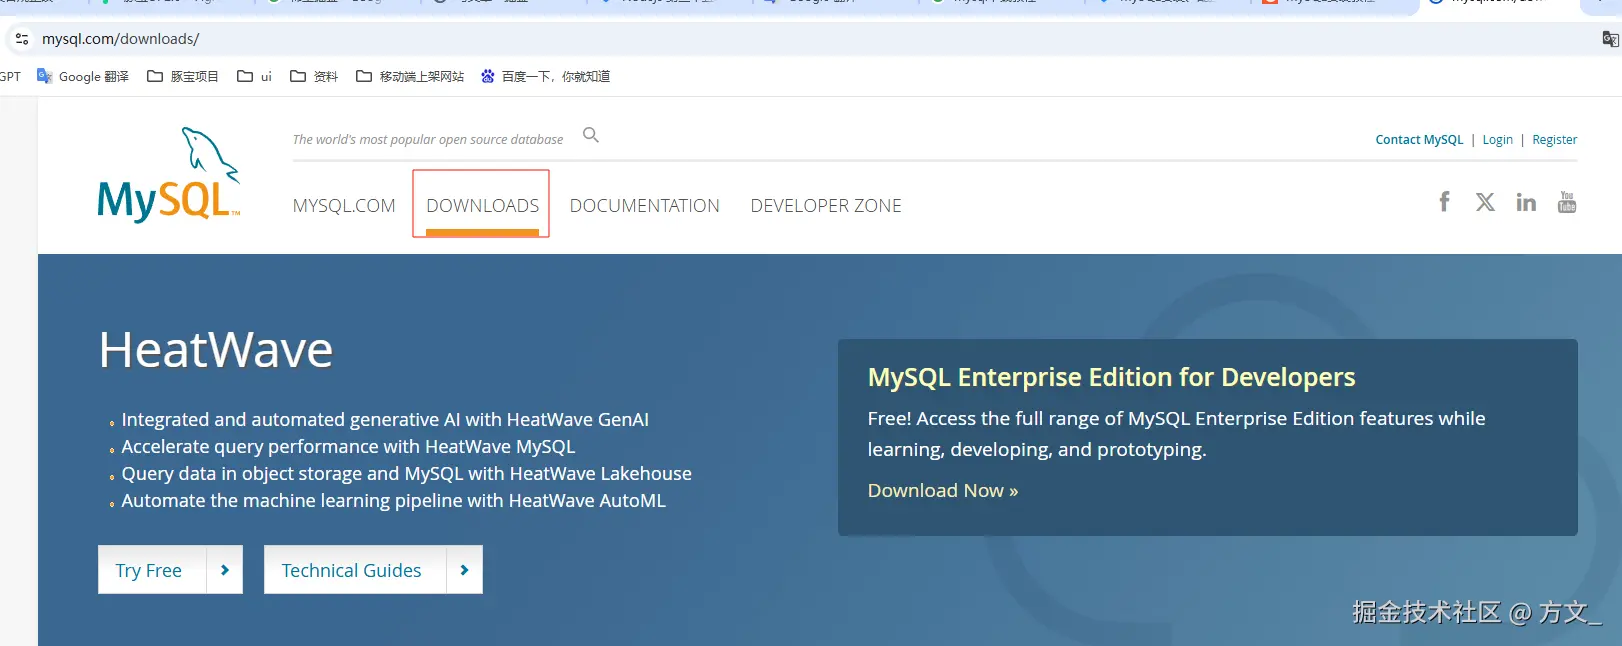The height and width of the screenshot is (646, 1622).
Task: Click the Download Now » link
Action: tap(943, 491)
